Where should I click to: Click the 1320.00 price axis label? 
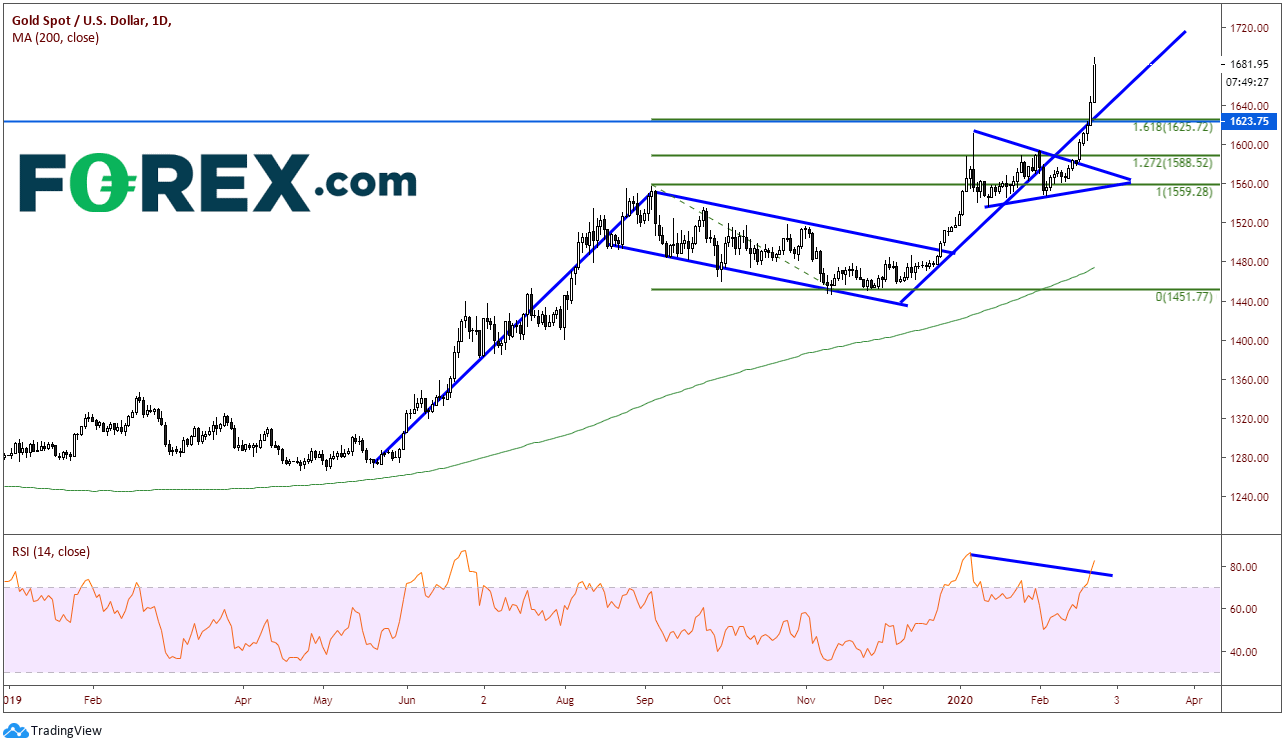[x=1249, y=419]
